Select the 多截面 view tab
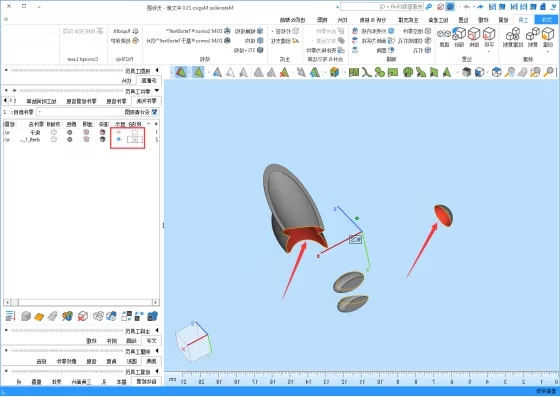 [149, 81]
